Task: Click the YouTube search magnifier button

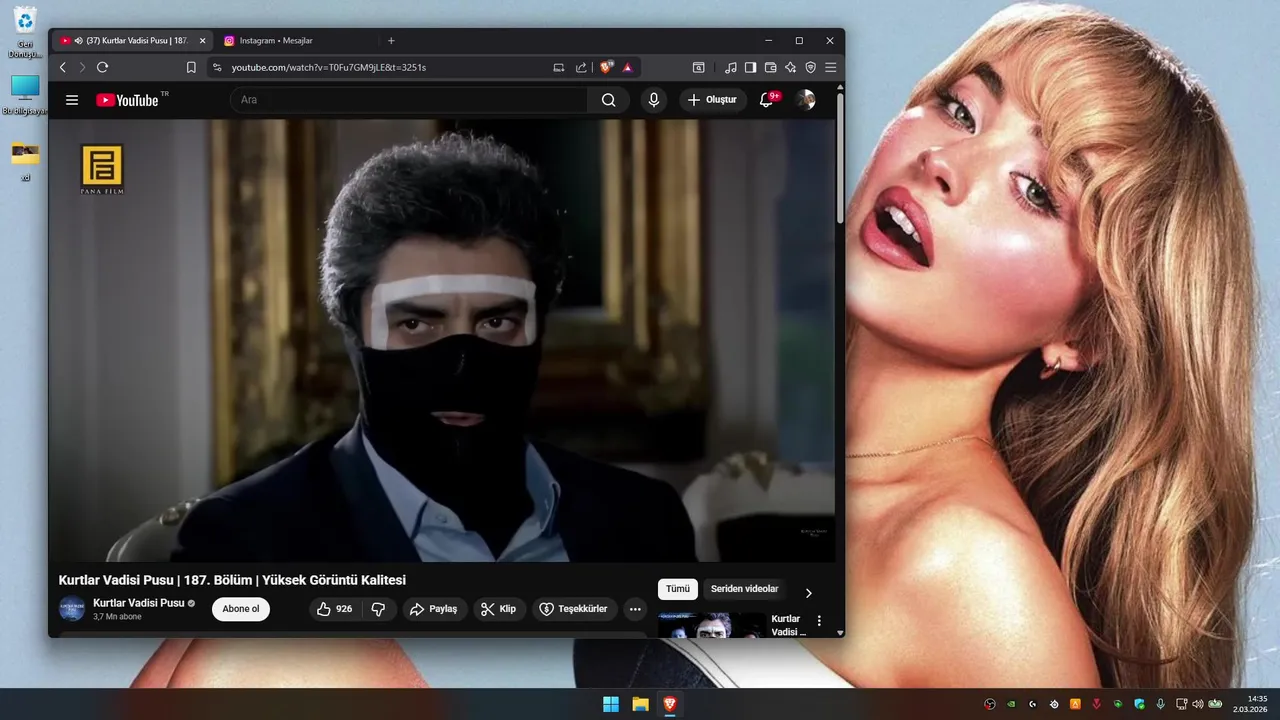Action: tap(608, 100)
